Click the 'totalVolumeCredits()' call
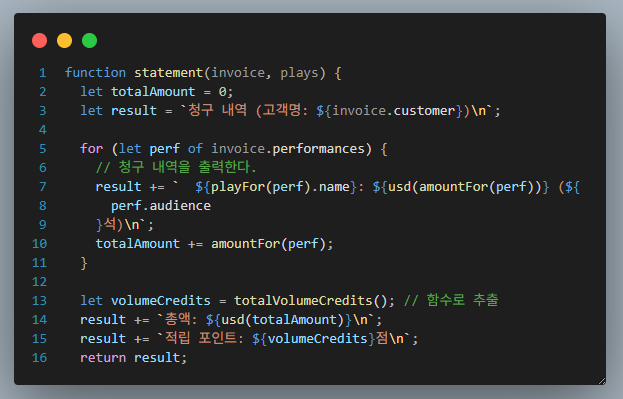Image resolution: width=623 pixels, height=399 pixels. point(311,300)
